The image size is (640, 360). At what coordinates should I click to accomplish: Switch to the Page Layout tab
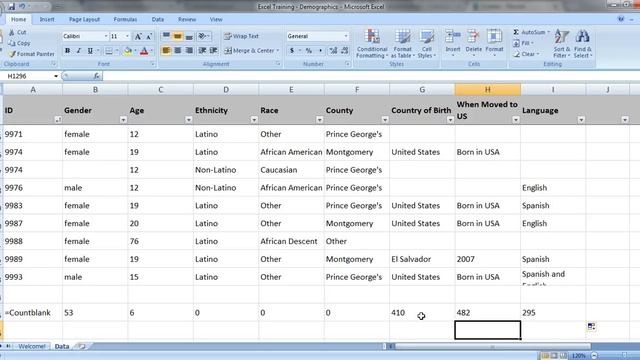point(84,19)
